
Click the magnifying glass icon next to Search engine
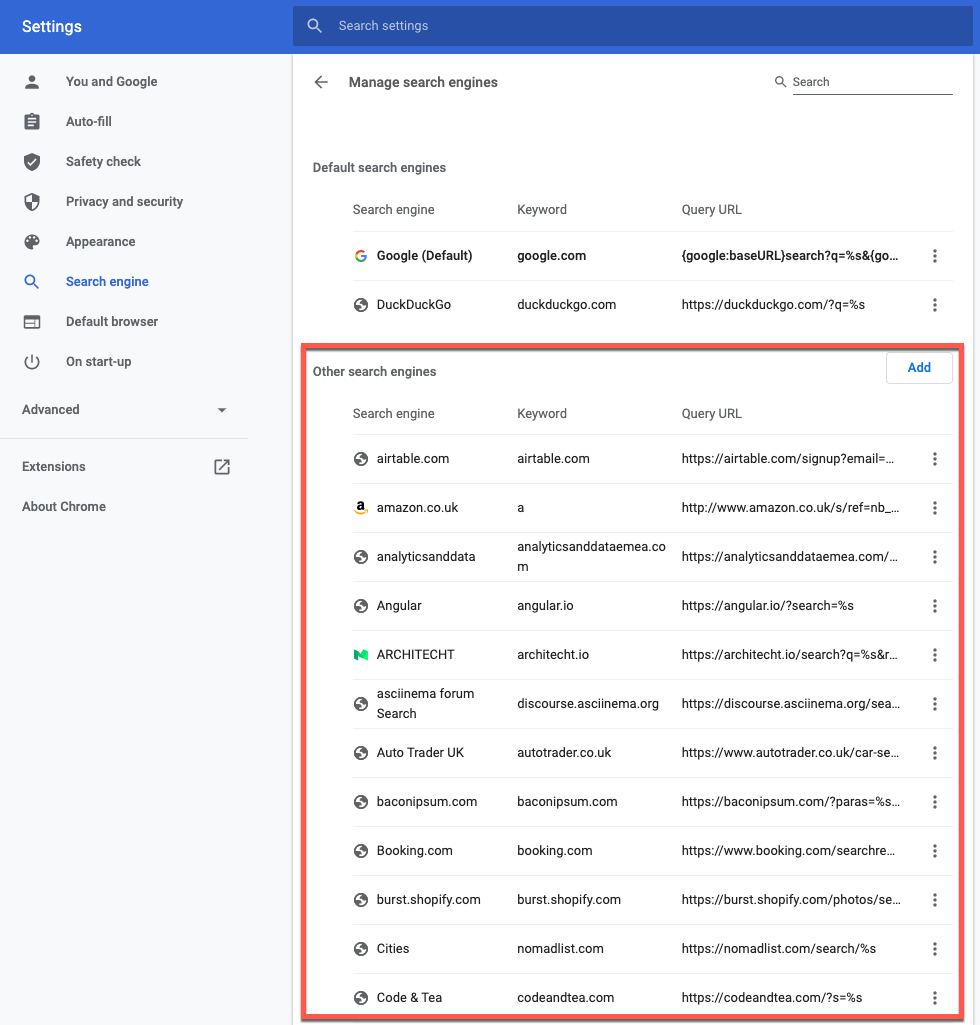pyautogui.click(x=31, y=281)
